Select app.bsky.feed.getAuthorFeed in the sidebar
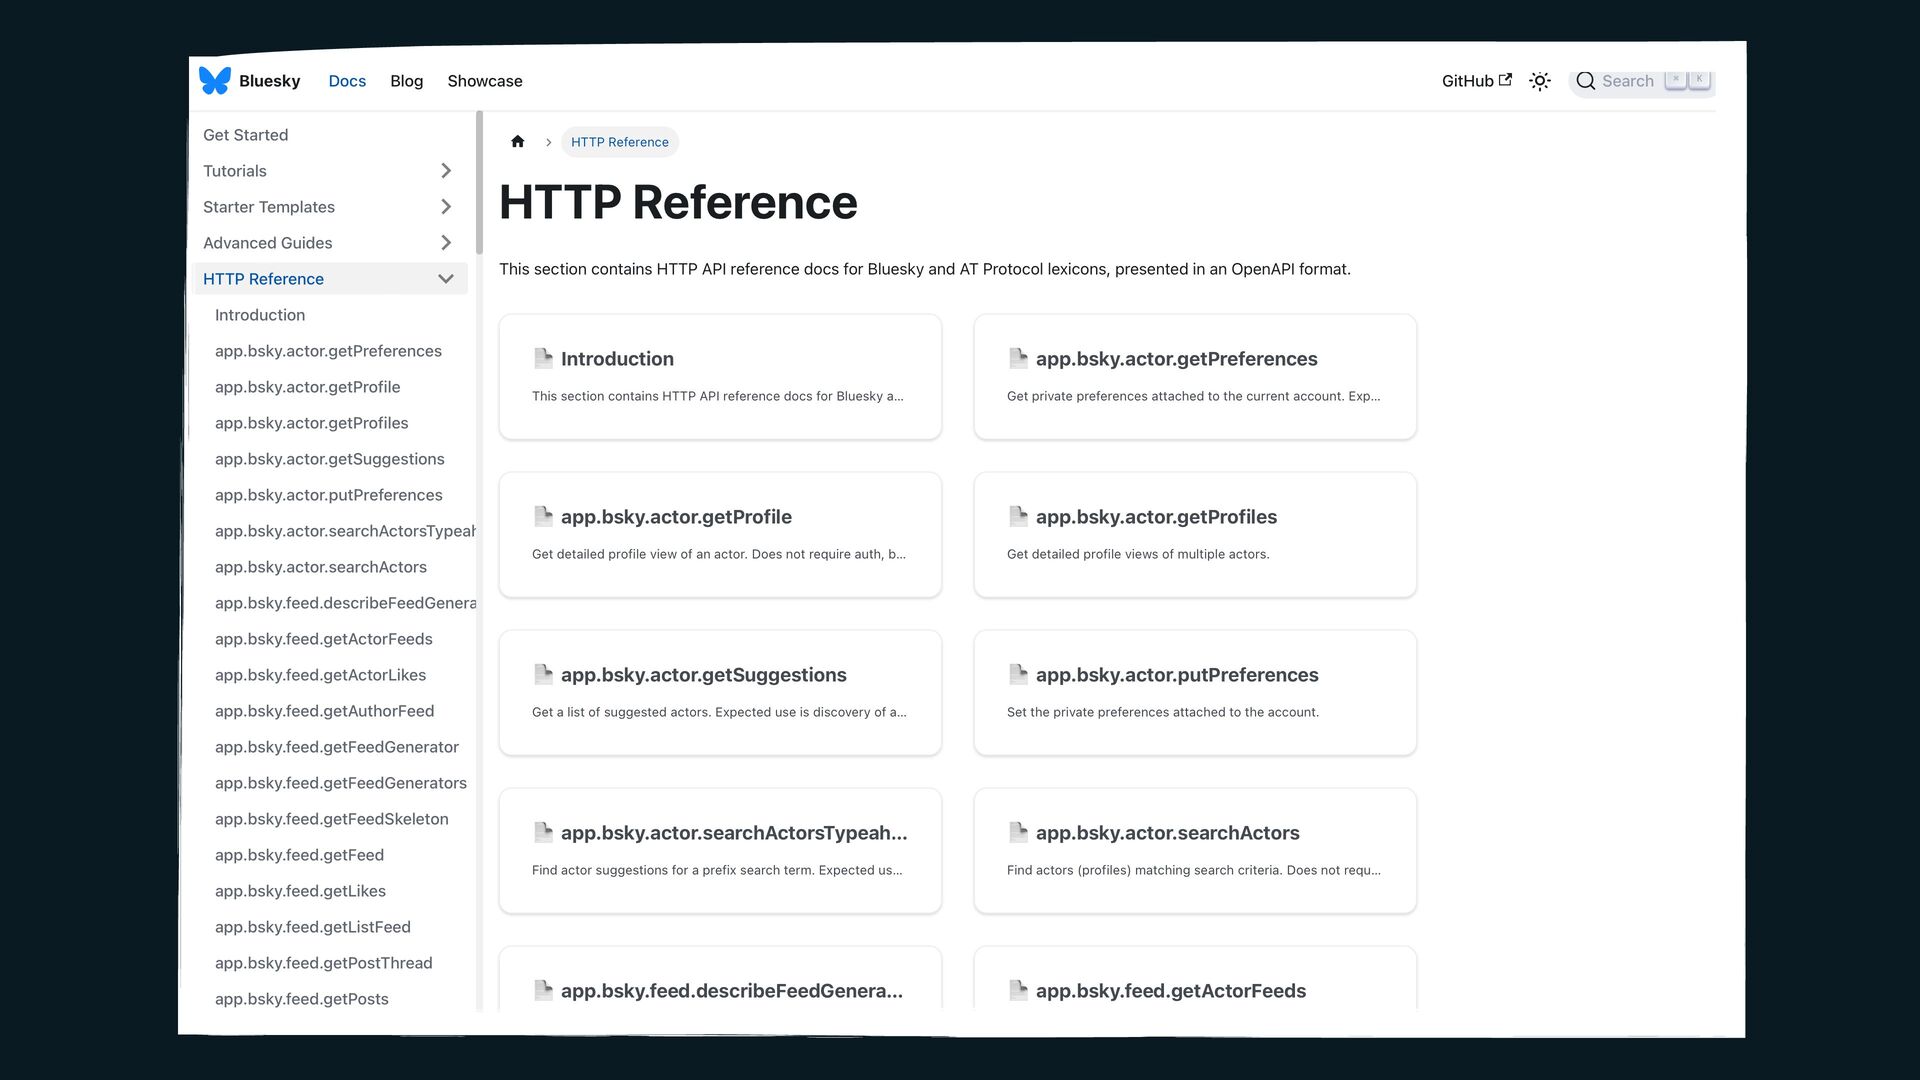The width and height of the screenshot is (1920, 1080). [324, 711]
